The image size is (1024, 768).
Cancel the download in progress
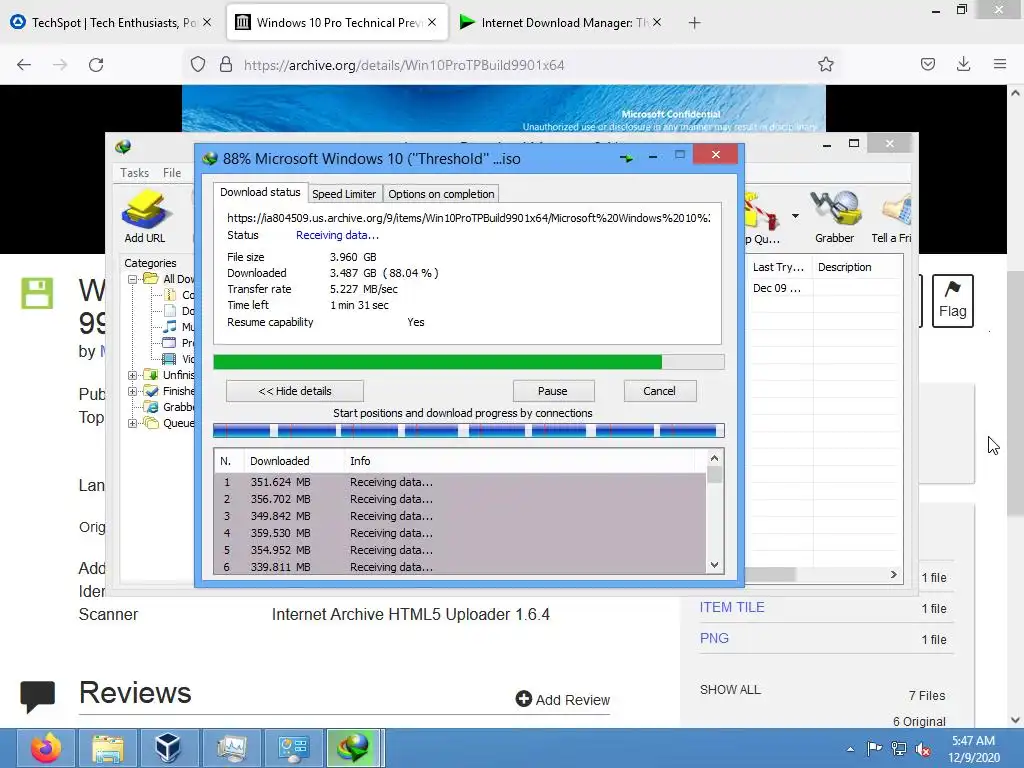660,391
